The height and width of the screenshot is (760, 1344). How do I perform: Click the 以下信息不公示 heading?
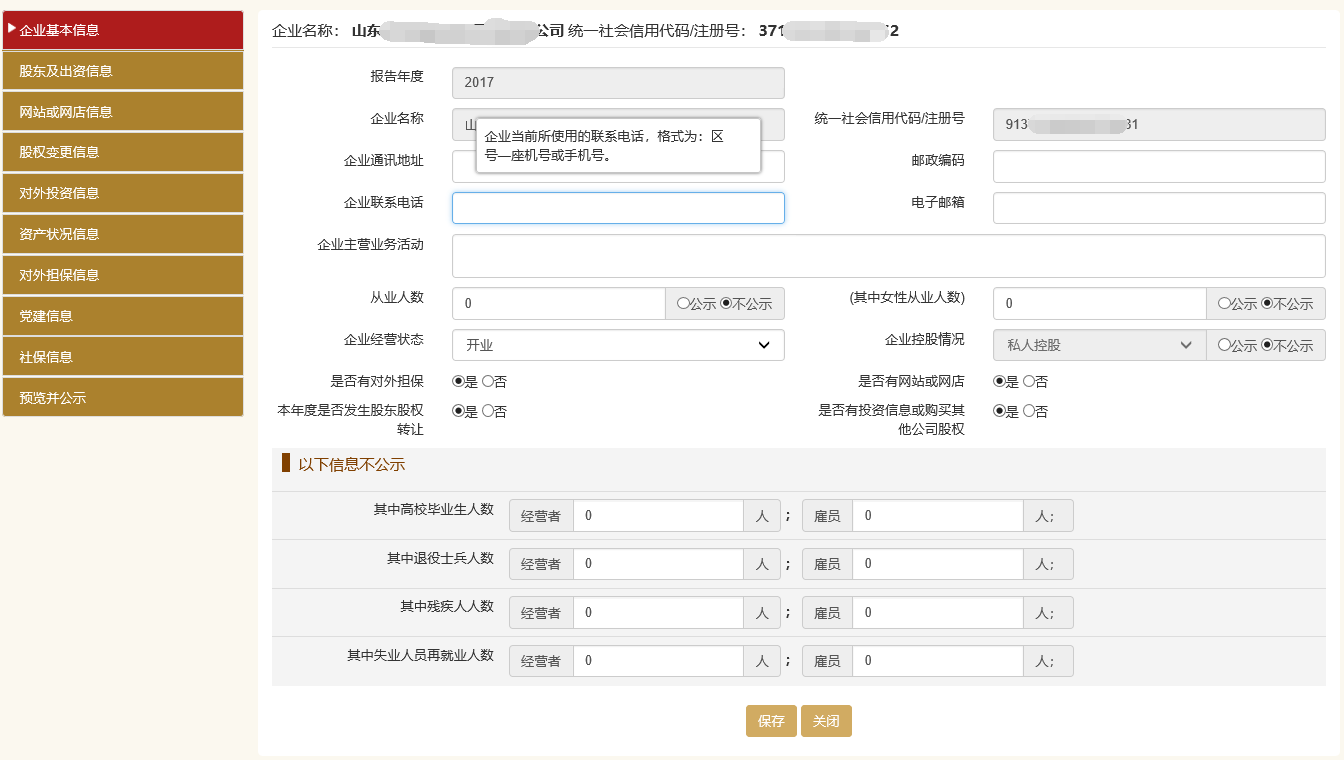(351, 465)
